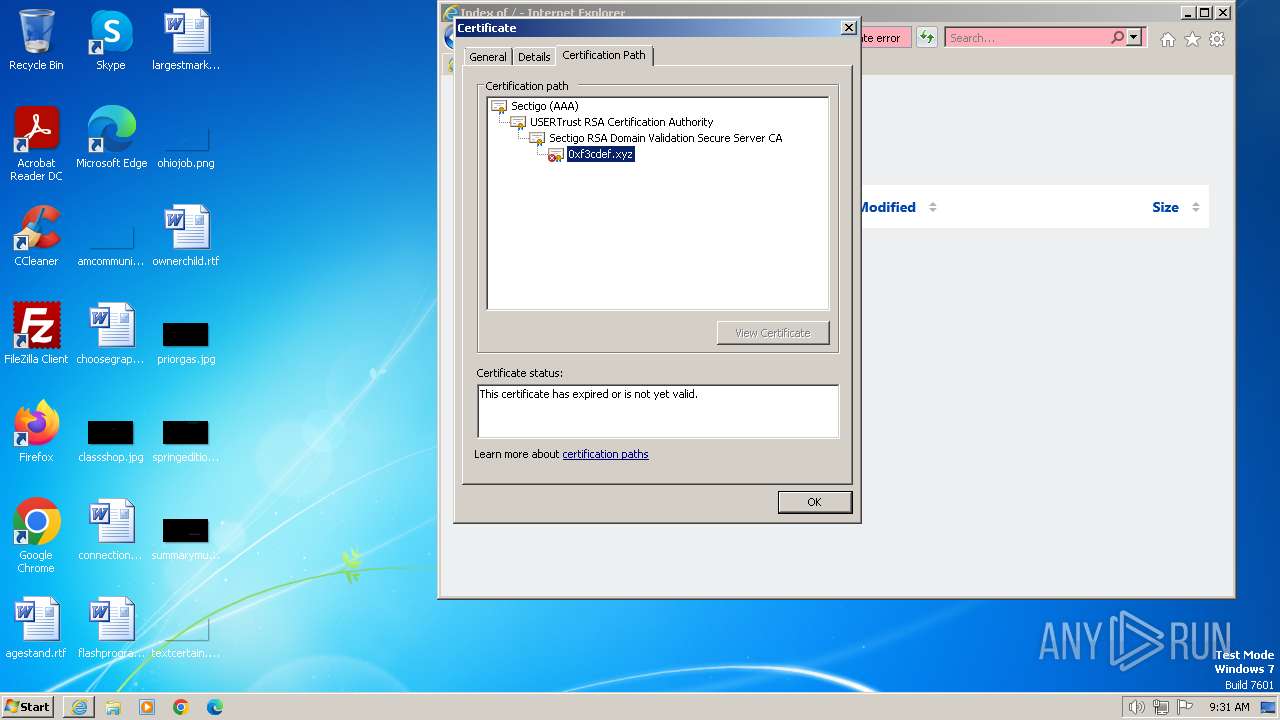This screenshot has width=1280, height=720.
Task: Click the Internet Explorer refresh button
Action: pos(927,38)
